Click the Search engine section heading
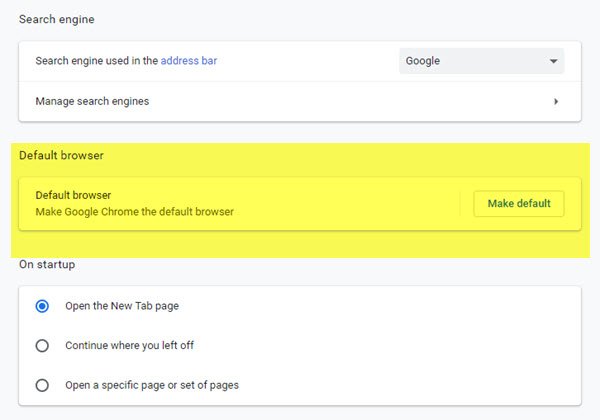Image resolution: width=600 pixels, height=420 pixels. point(57,20)
